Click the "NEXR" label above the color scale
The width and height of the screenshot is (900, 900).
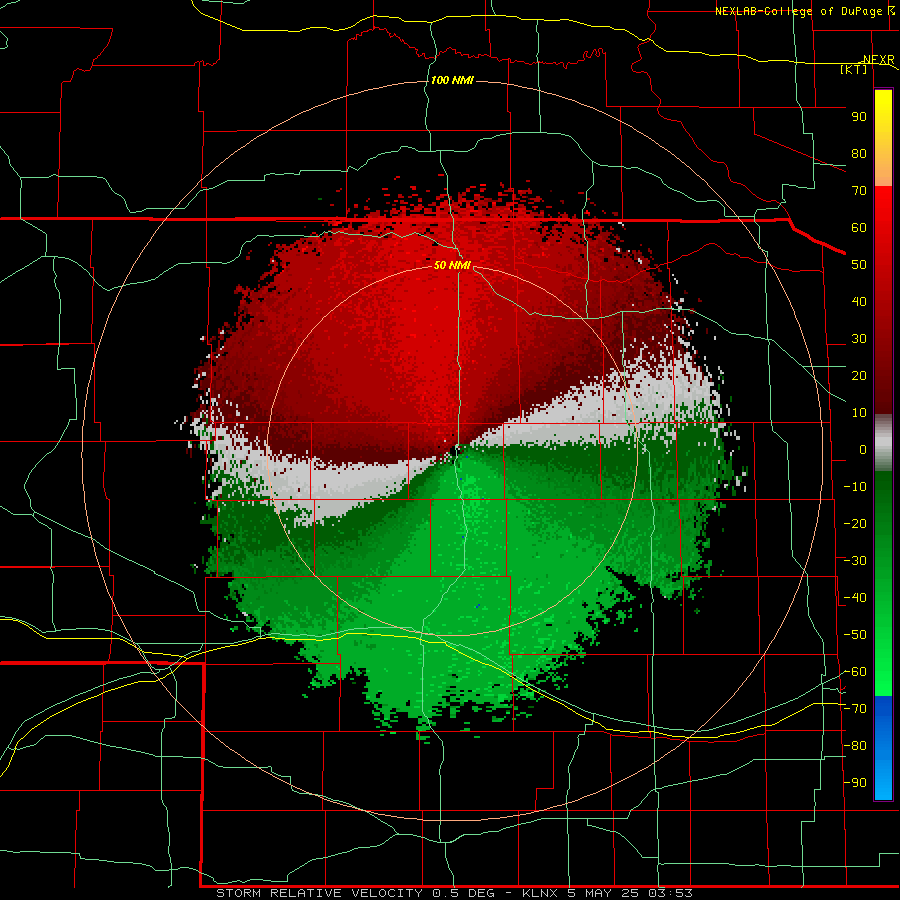click(879, 59)
